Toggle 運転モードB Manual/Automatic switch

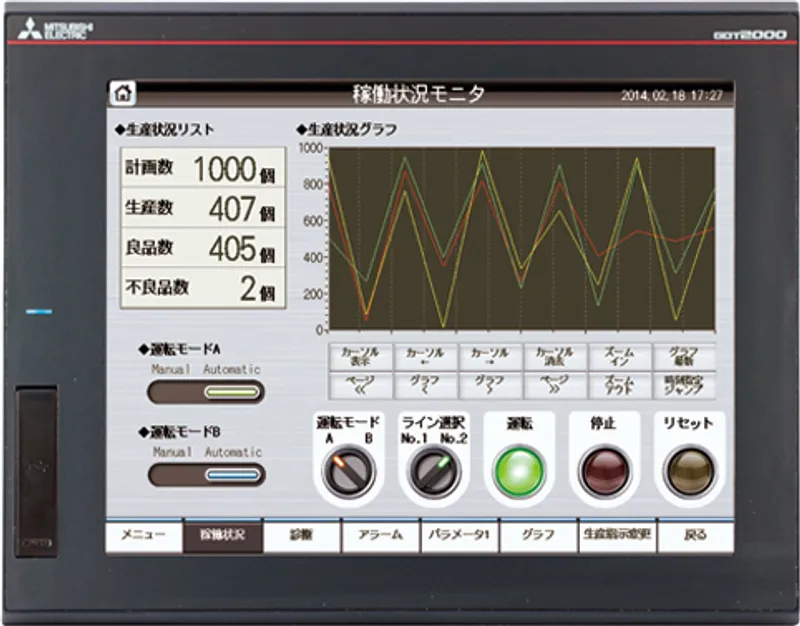click(x=207, y=475)
